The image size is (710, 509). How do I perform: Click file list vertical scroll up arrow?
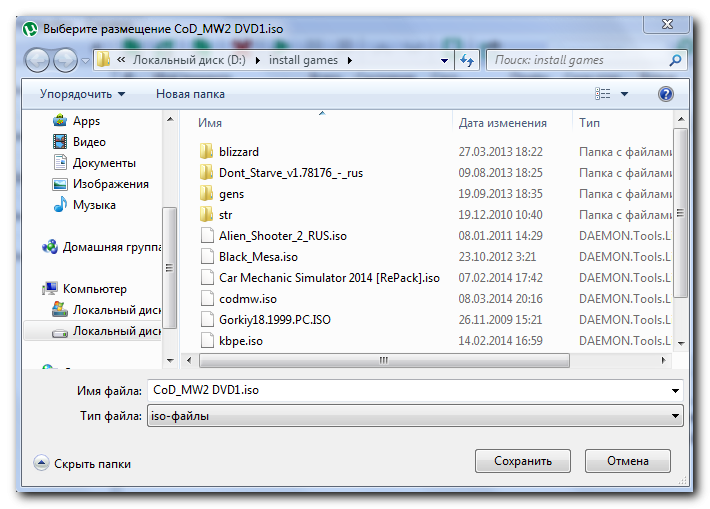(681, 120)
